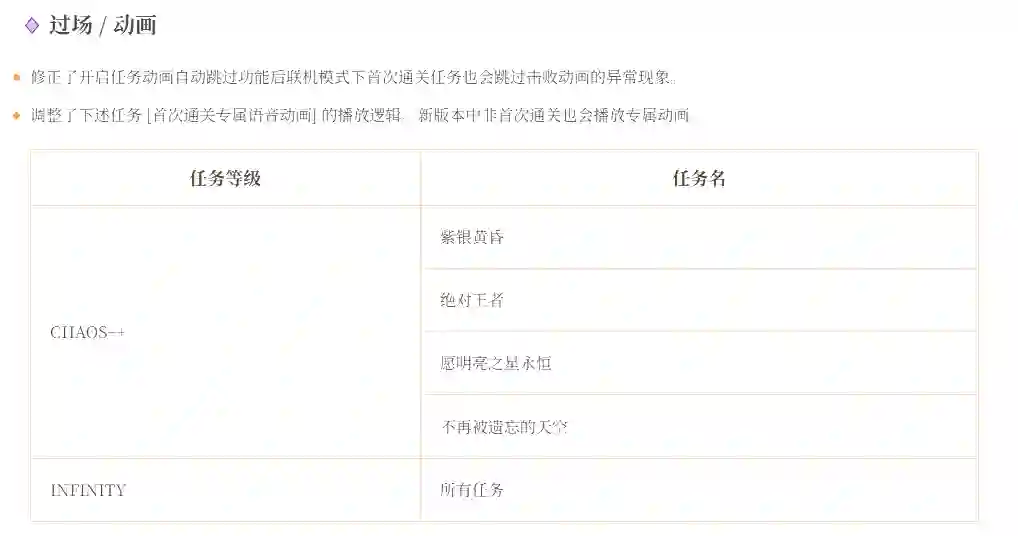Click the bracketed text 首次通关专属语音动画
The height and width of the screenshot is (536, 1018).
tap(232, 116)
